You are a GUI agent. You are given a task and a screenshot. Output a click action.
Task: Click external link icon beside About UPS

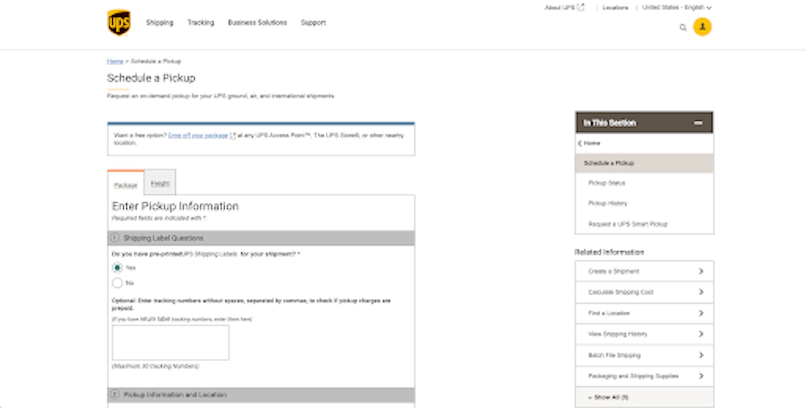tap(581, 7)
